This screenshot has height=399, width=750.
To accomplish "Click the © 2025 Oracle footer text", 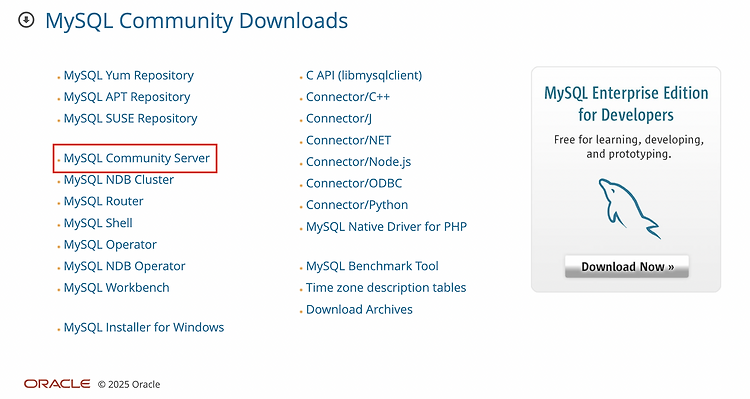I will click(x=129, y=385).
